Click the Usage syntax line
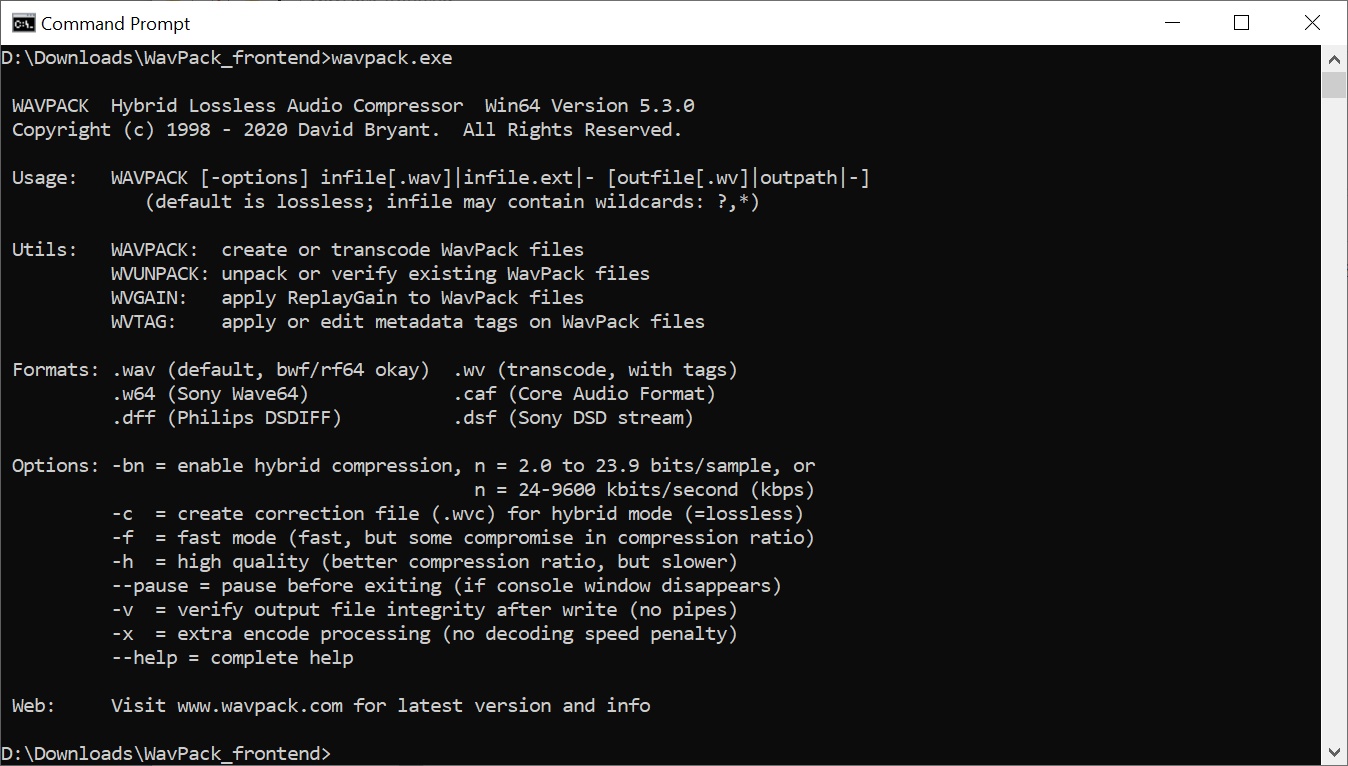The width and height of the screenshot is (1348, 766). pyautogui.click(x=490, y=178)
